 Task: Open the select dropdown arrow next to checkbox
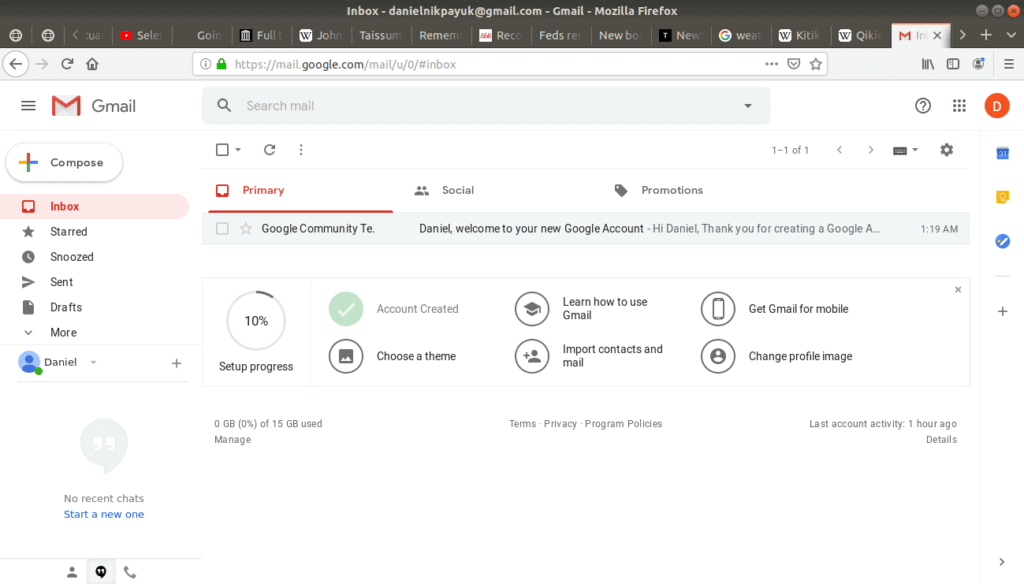pyautogui.click(x=238, y=150)
